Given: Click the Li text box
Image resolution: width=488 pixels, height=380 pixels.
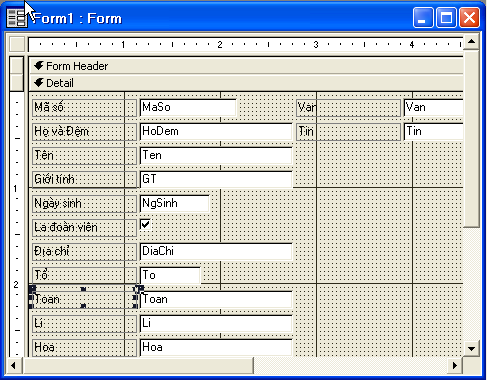Looking at the screenshot, I should click(216, 323).
